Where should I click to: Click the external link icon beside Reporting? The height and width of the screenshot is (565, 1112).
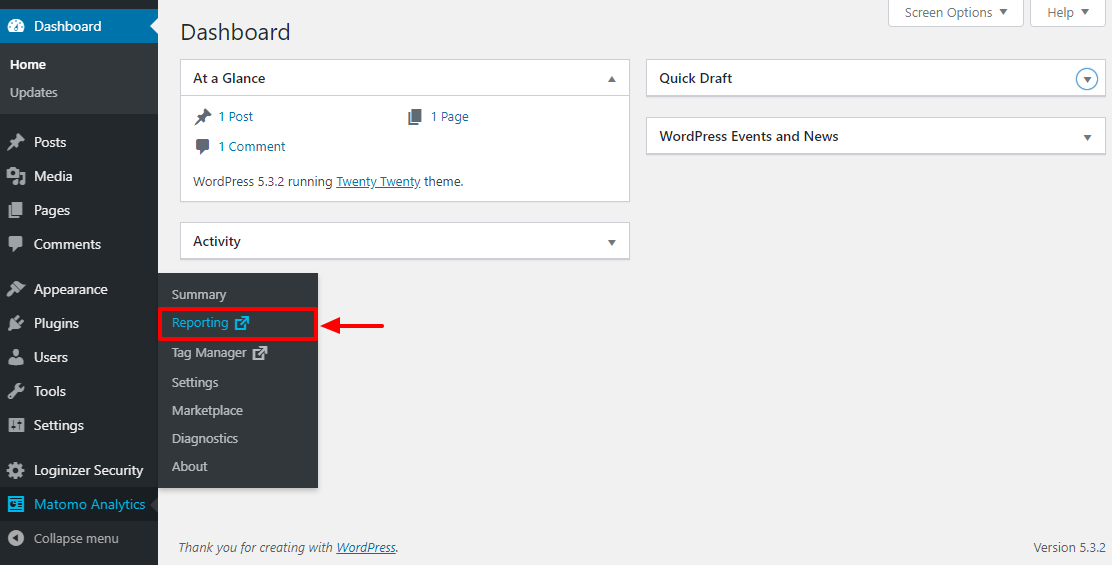click(242, 323)
